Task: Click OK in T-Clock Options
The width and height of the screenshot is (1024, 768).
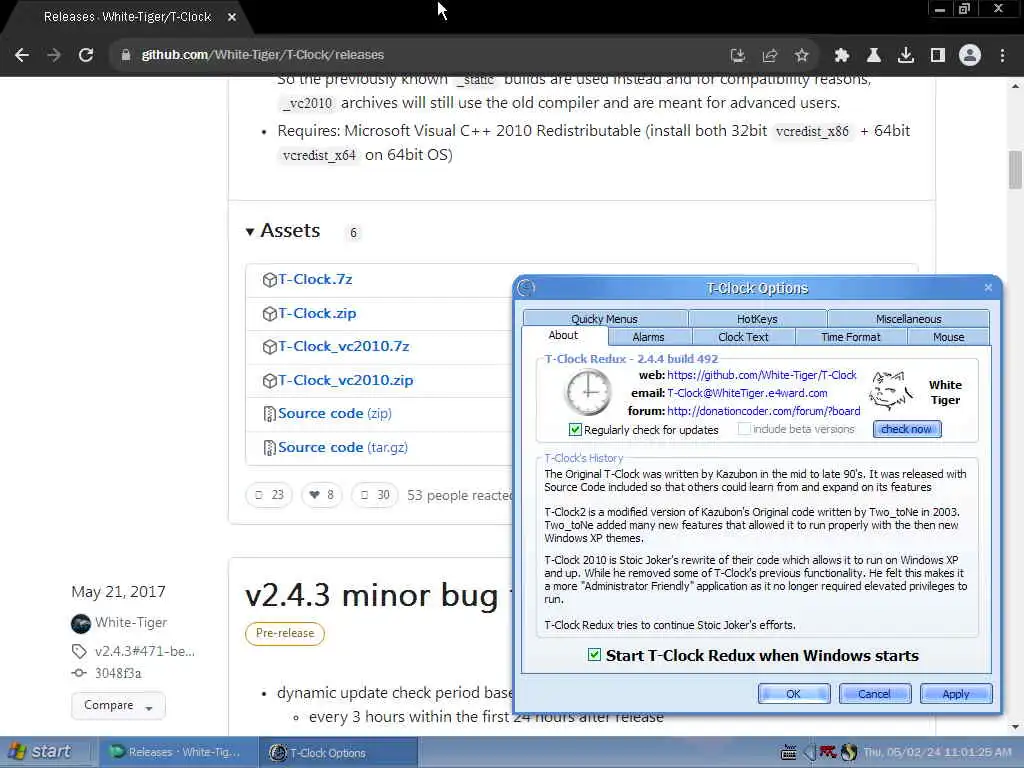Action: [793, 694]
